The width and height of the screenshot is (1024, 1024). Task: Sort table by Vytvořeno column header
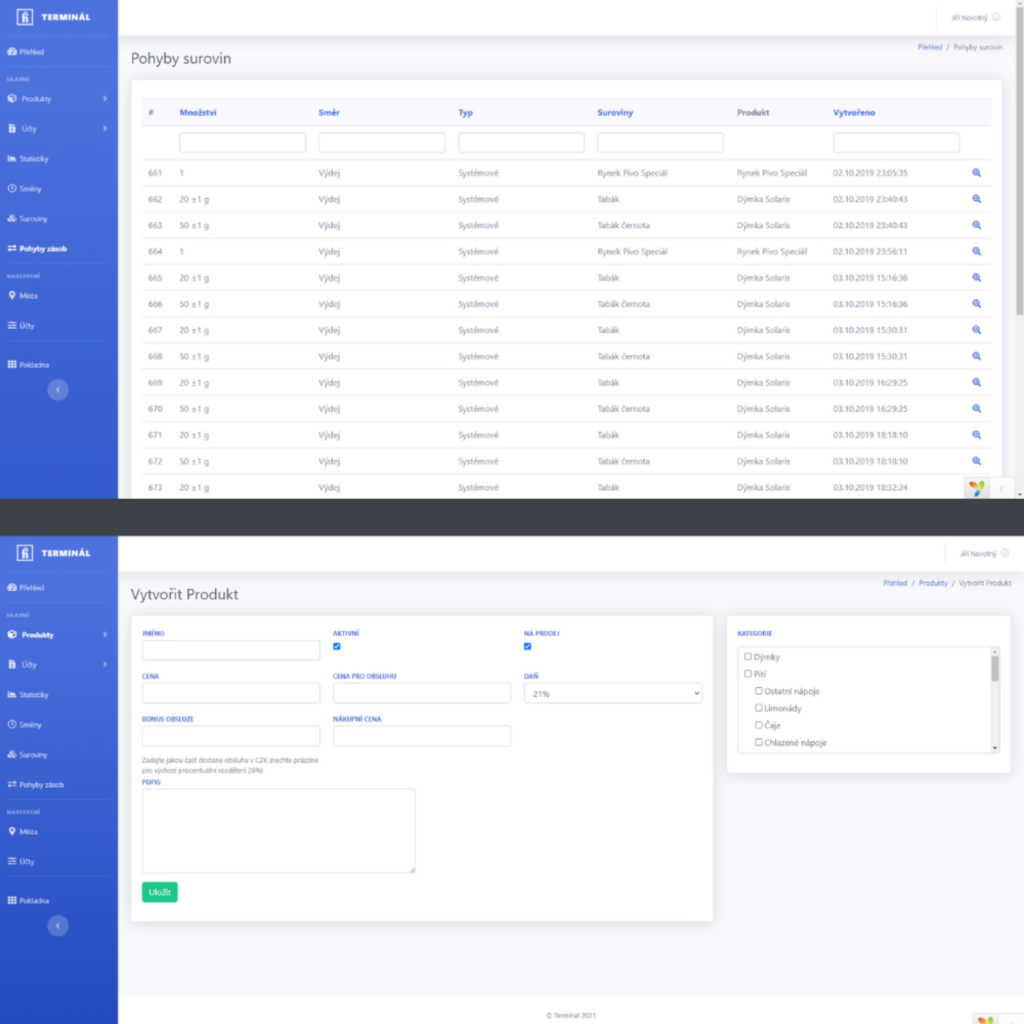853,113
